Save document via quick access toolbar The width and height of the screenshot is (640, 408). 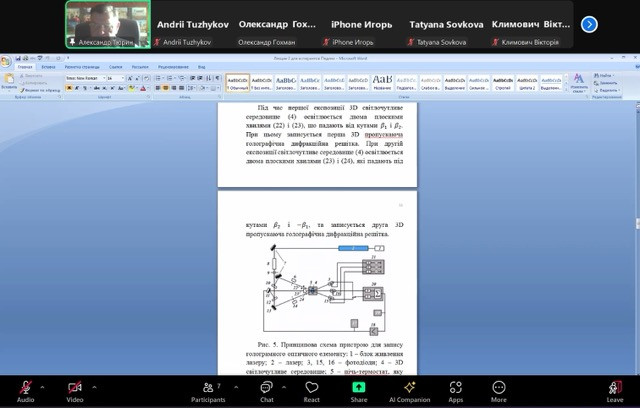pyautogui.click(x=18, y=58)
